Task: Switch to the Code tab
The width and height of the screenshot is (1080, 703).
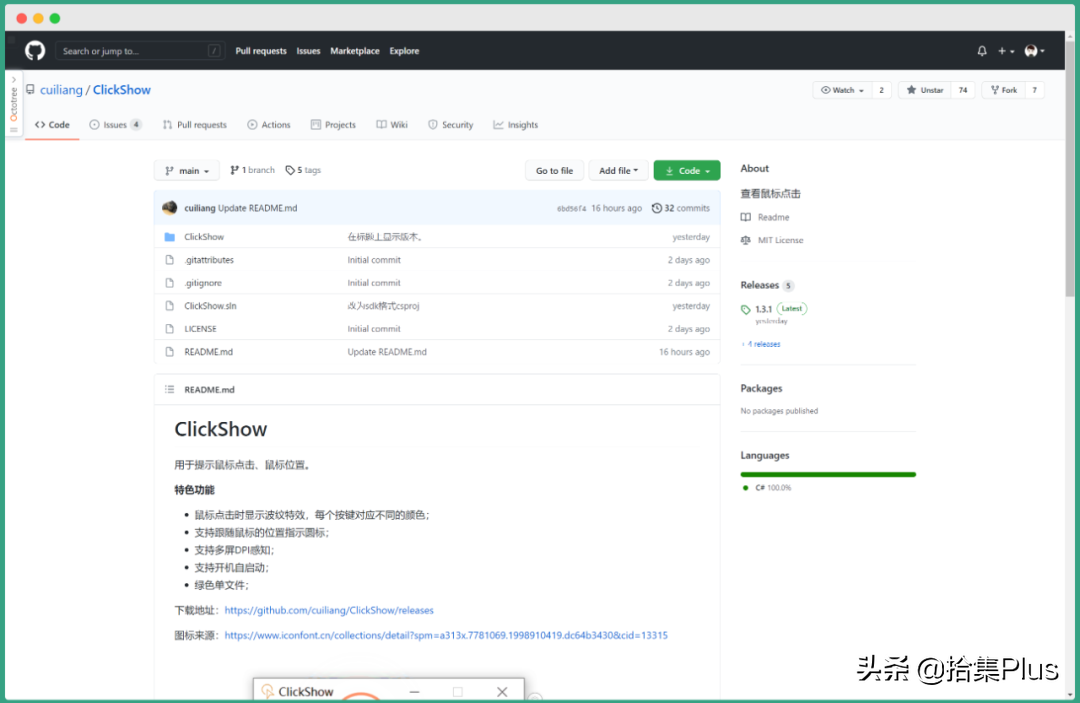Action: 52,125
